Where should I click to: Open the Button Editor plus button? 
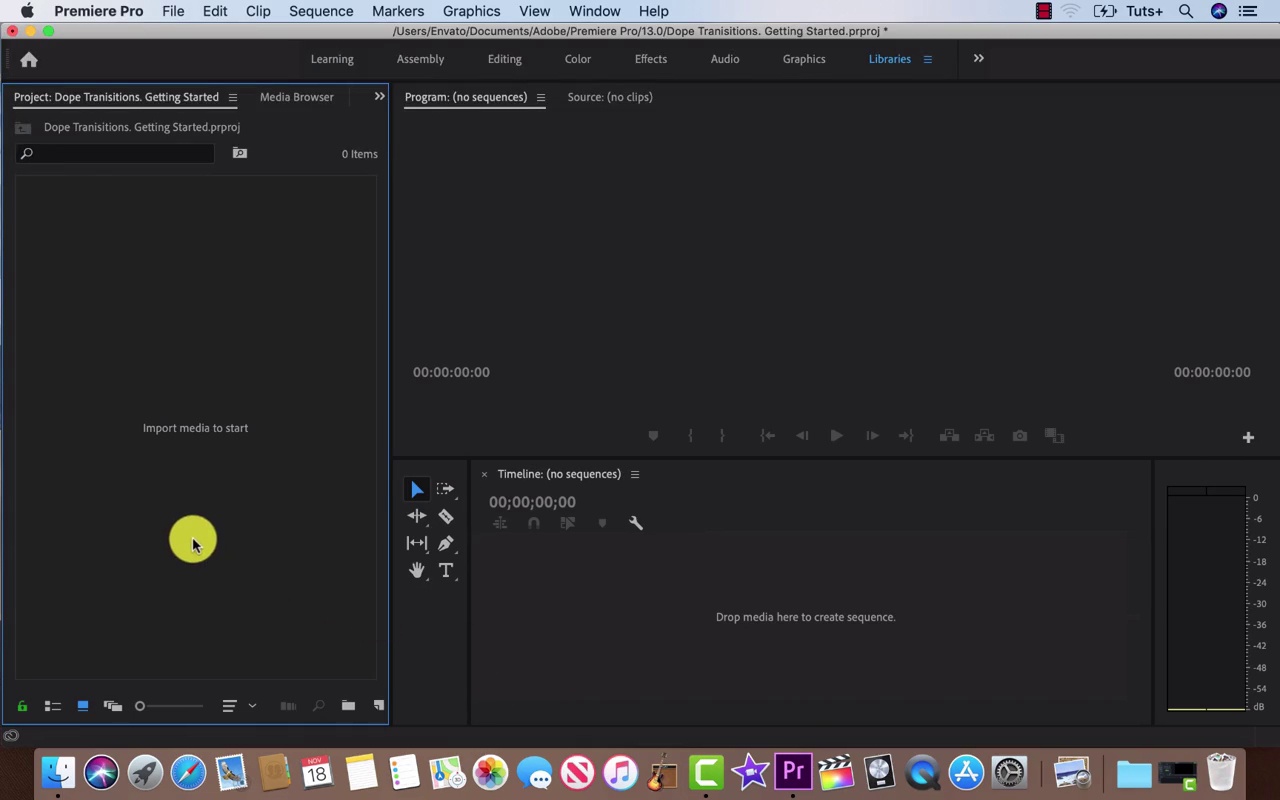pos(1248,437)
